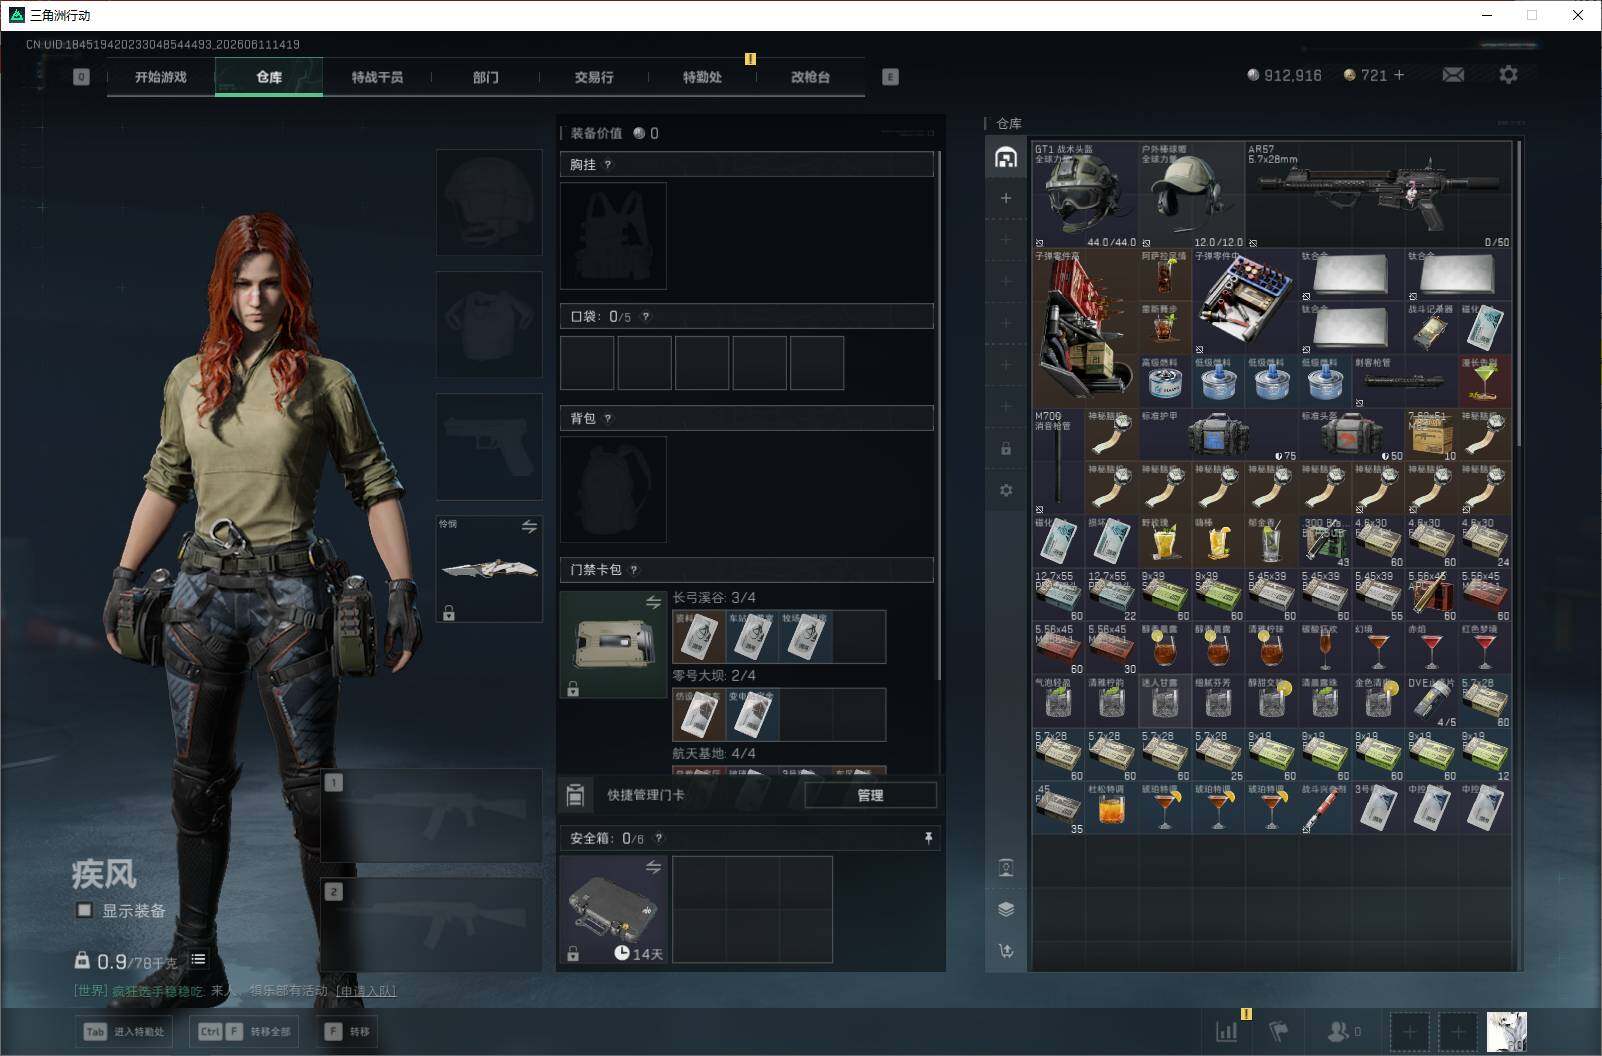The image size is (1602, 1056).
Task: Click the help icon beside 口袋
Action: [646, 317]
